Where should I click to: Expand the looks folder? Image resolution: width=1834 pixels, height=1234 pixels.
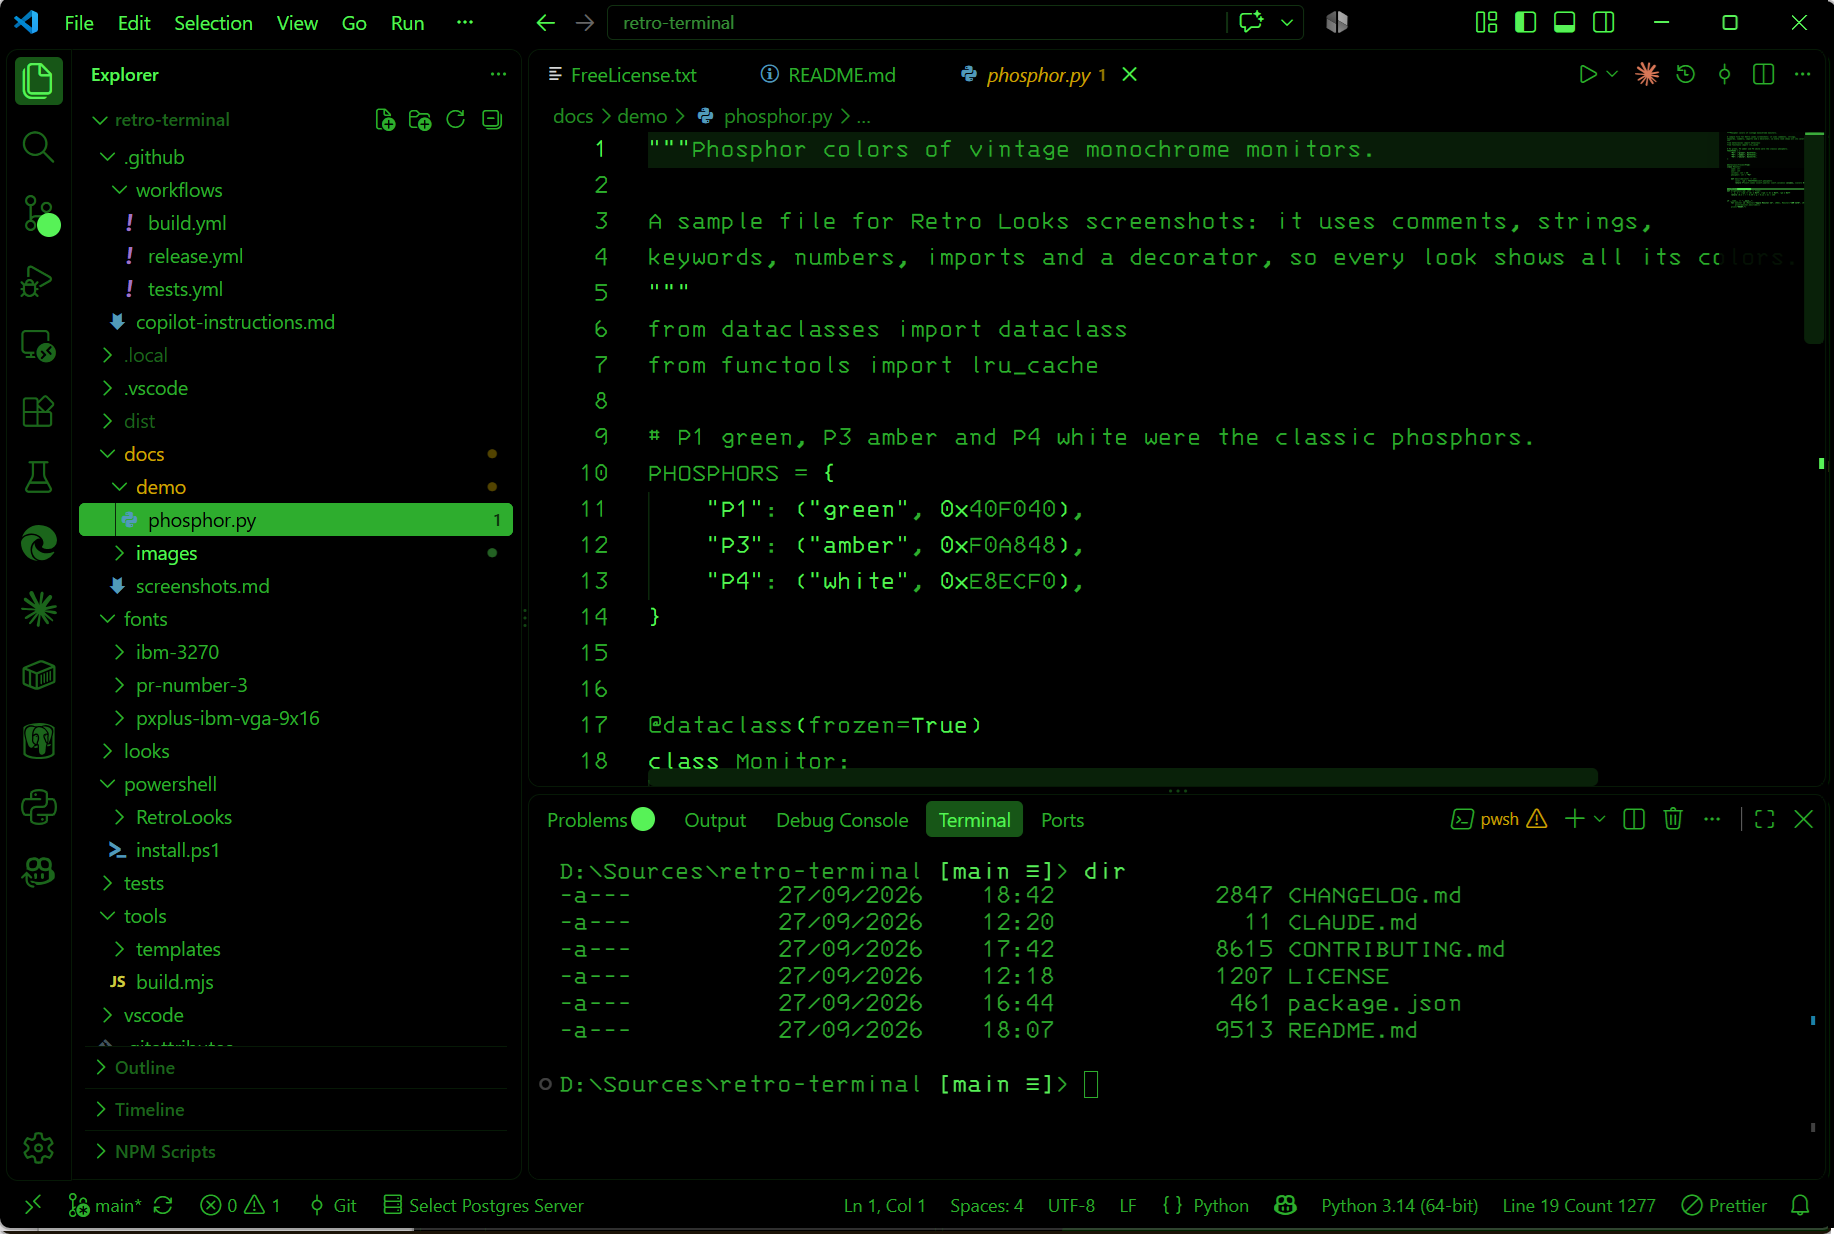pos(296,751)
